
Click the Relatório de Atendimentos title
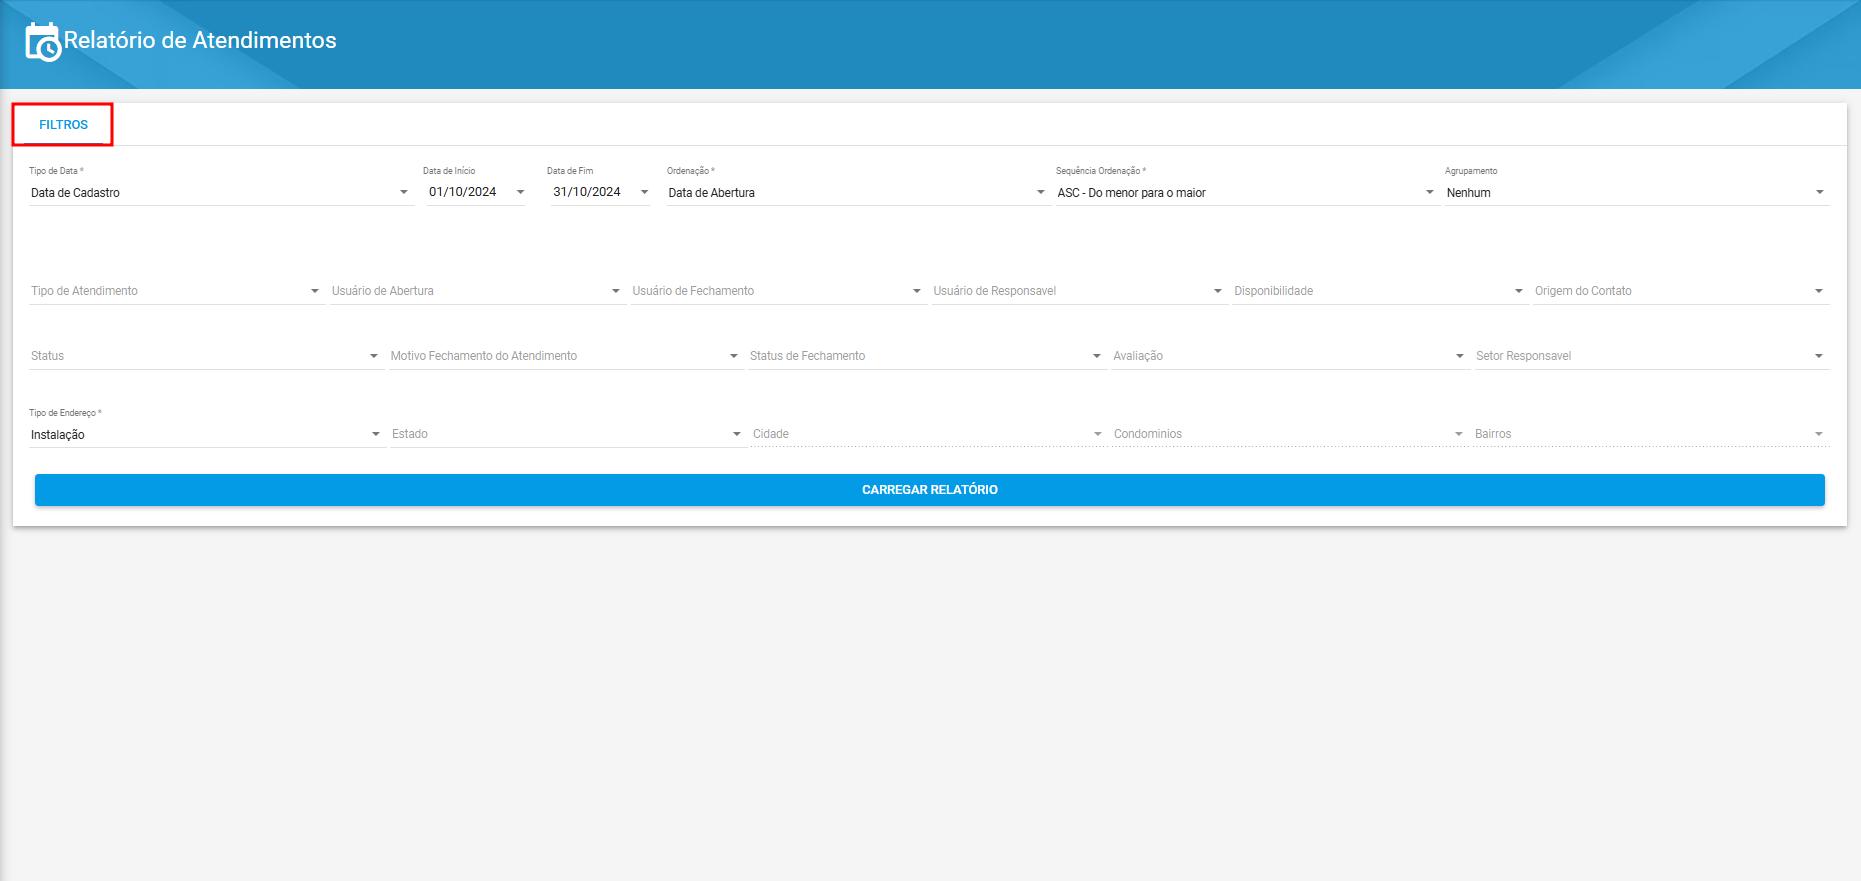click(200, 40)
